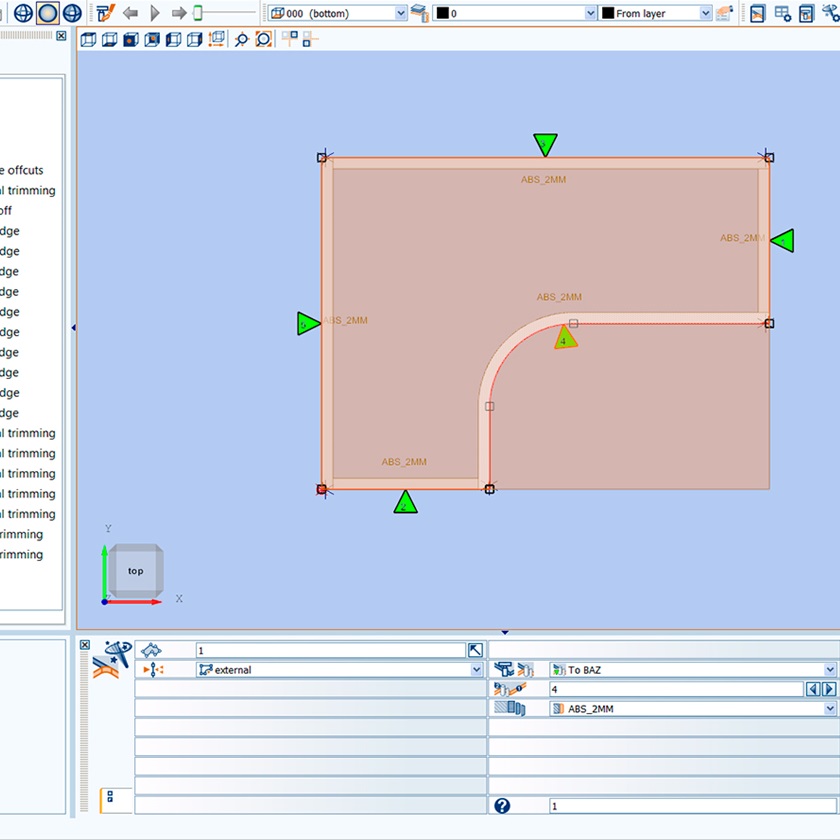The height and width of the screenshot is (840, 840).
Task: Click the ABS_2MM label under the top edge
Action: [543, 179]
